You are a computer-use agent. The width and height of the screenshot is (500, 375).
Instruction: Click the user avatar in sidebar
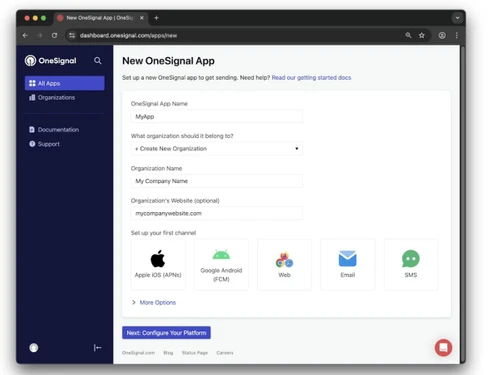[x=34, y=348]
